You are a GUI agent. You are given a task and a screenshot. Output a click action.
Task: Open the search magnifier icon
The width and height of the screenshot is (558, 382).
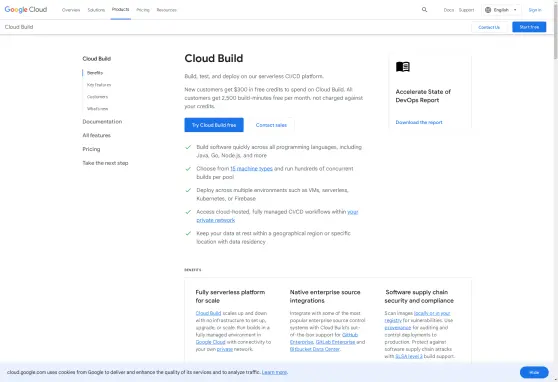coord(424,10)
